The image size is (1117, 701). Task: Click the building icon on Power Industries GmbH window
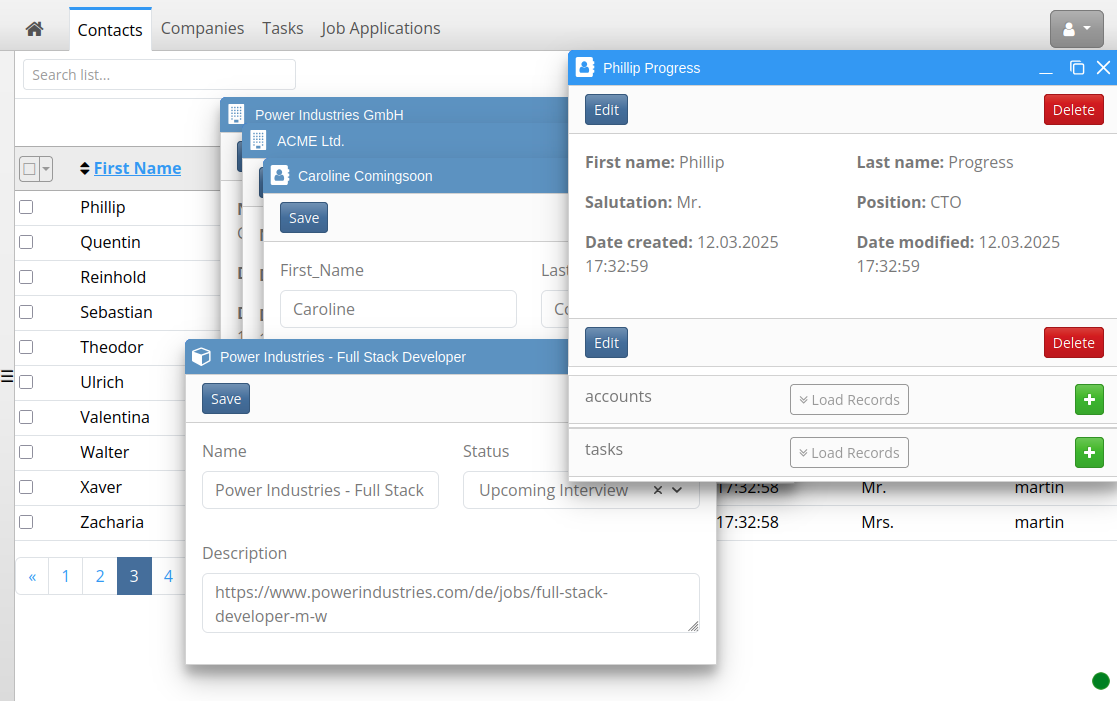tap(236, 114)
